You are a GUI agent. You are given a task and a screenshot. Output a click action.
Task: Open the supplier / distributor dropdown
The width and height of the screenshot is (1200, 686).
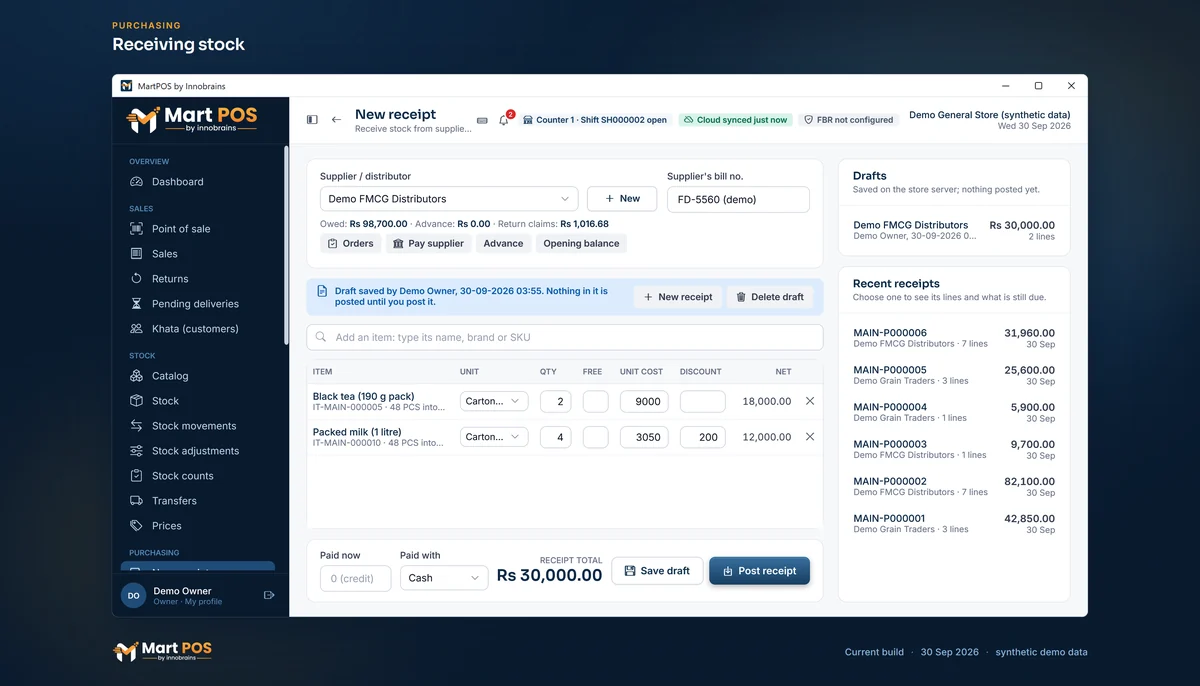pyautogui.click(x=449, y=199)
